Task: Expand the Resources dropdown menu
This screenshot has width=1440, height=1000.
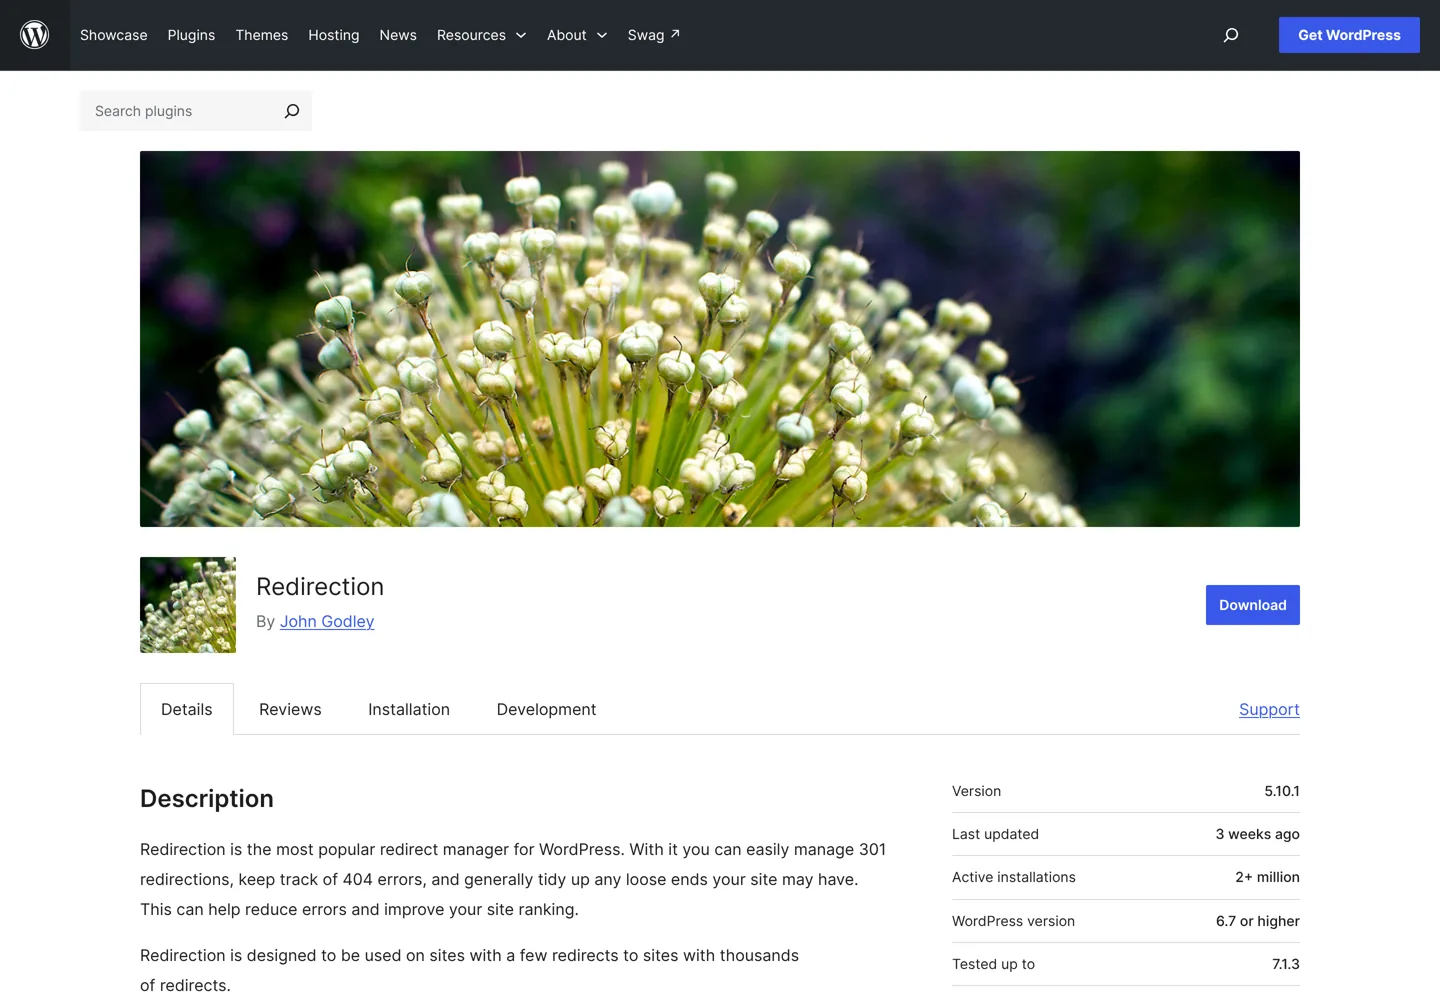Action: pos(481,35)
